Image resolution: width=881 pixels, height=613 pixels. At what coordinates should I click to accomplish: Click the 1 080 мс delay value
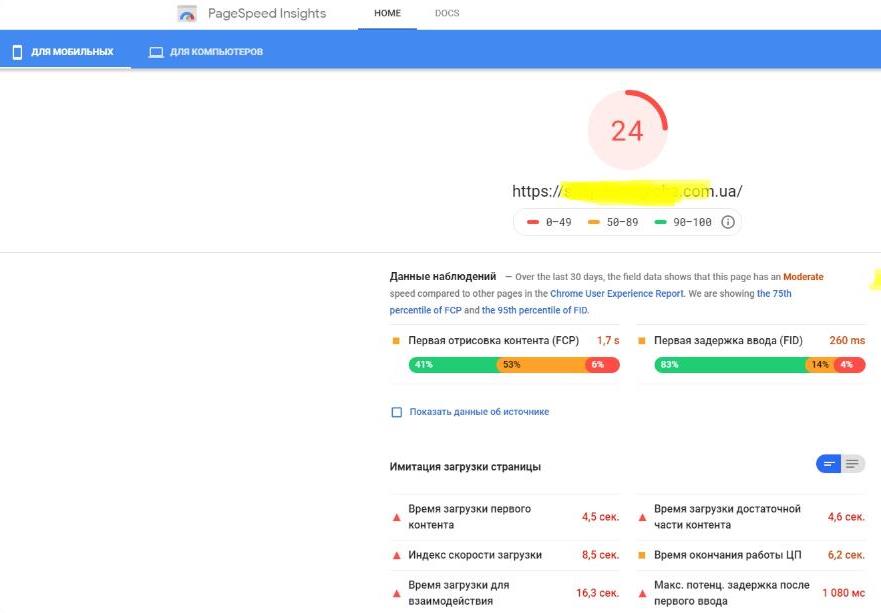pyautogui.click(x=844, y=593)
